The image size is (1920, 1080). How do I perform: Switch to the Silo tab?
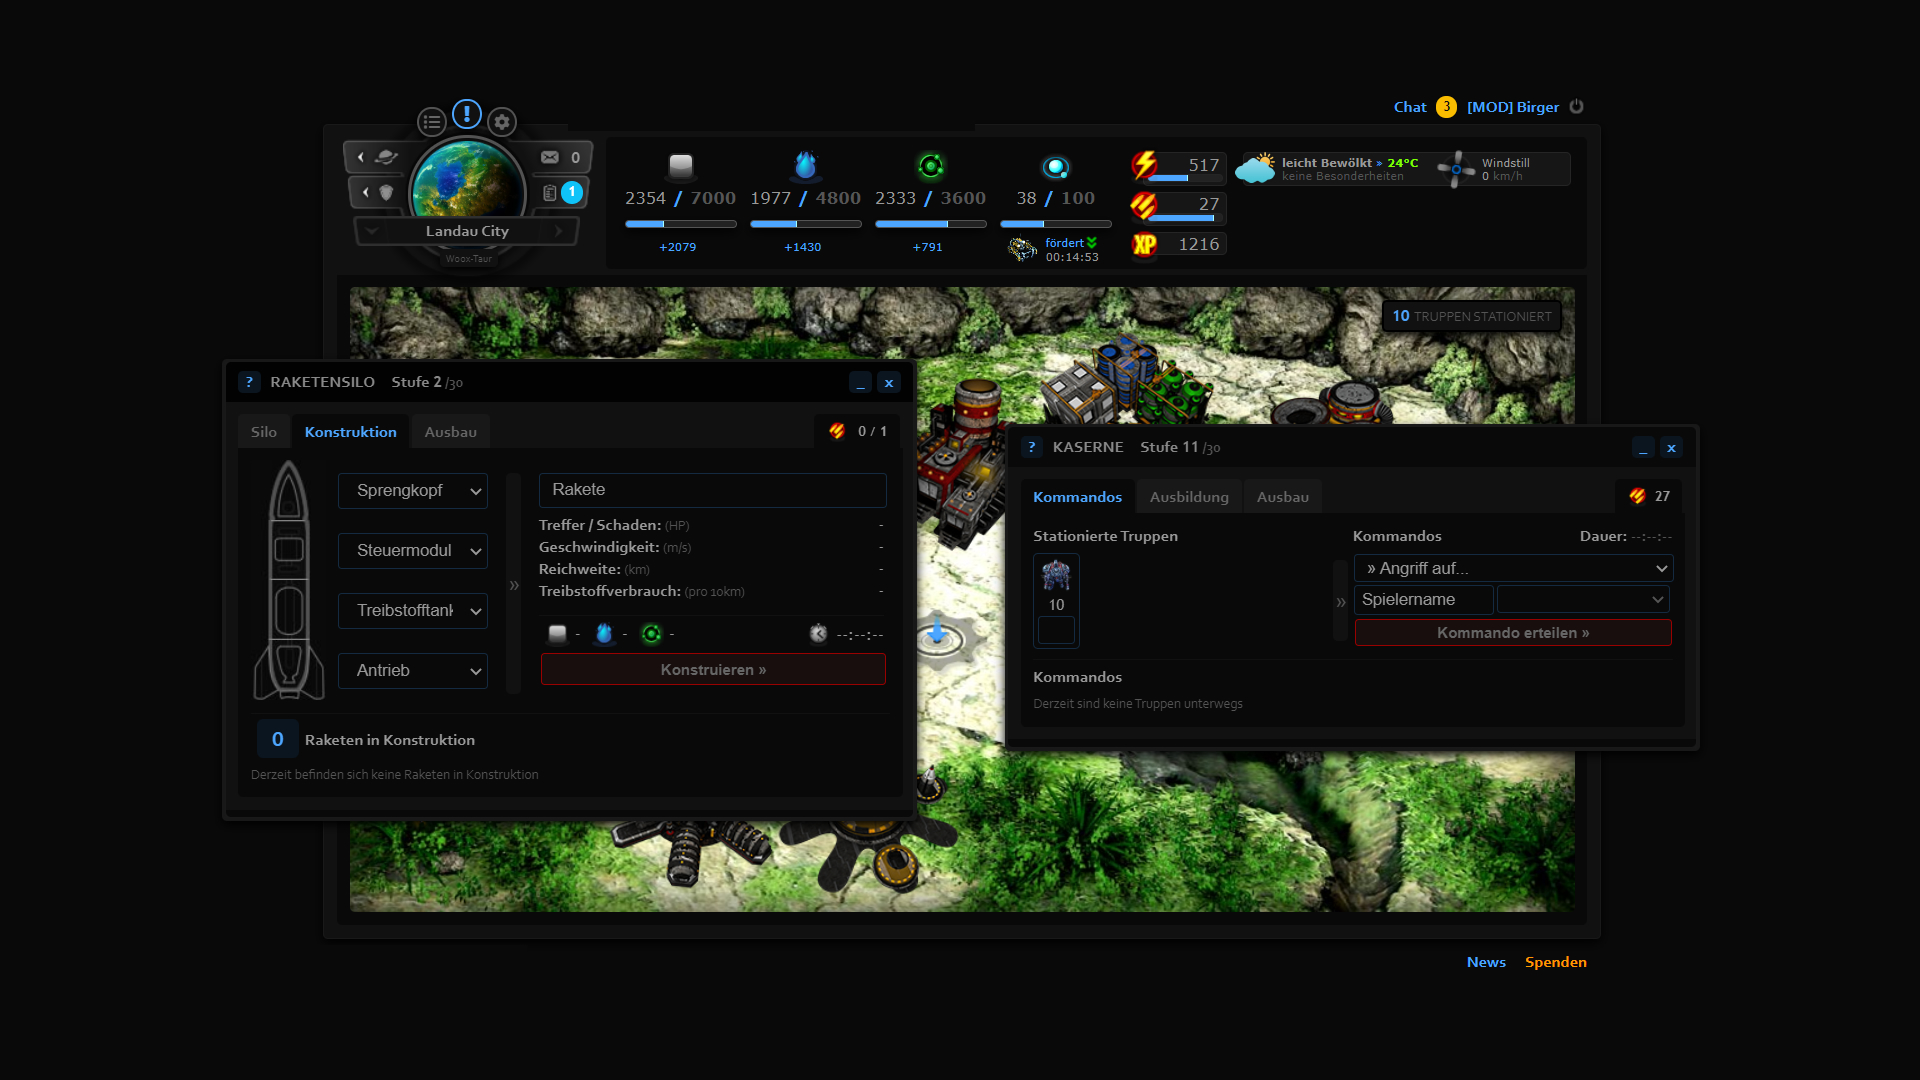(x=264, y=432)
